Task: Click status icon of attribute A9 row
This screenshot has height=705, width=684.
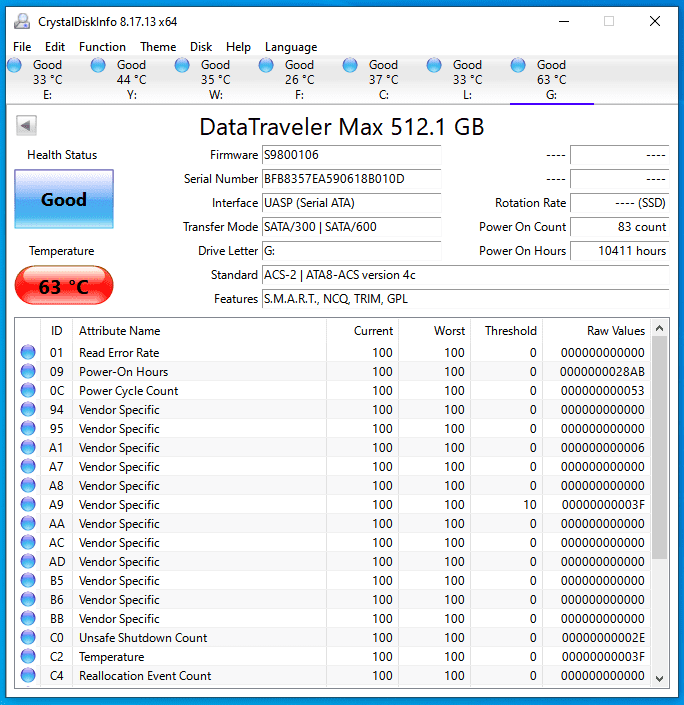Action: coord(28,504)
